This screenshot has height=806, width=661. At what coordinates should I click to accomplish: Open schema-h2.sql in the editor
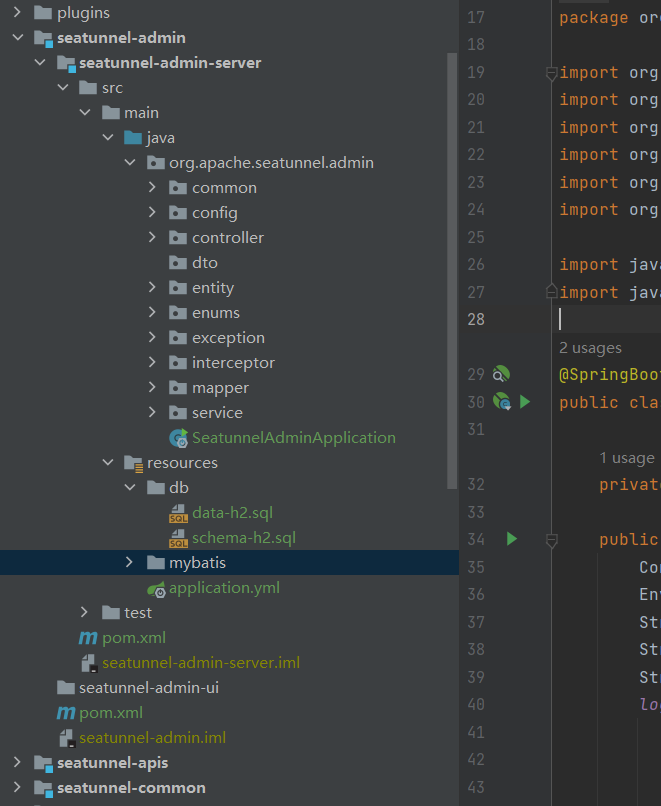tap(244, 538)
